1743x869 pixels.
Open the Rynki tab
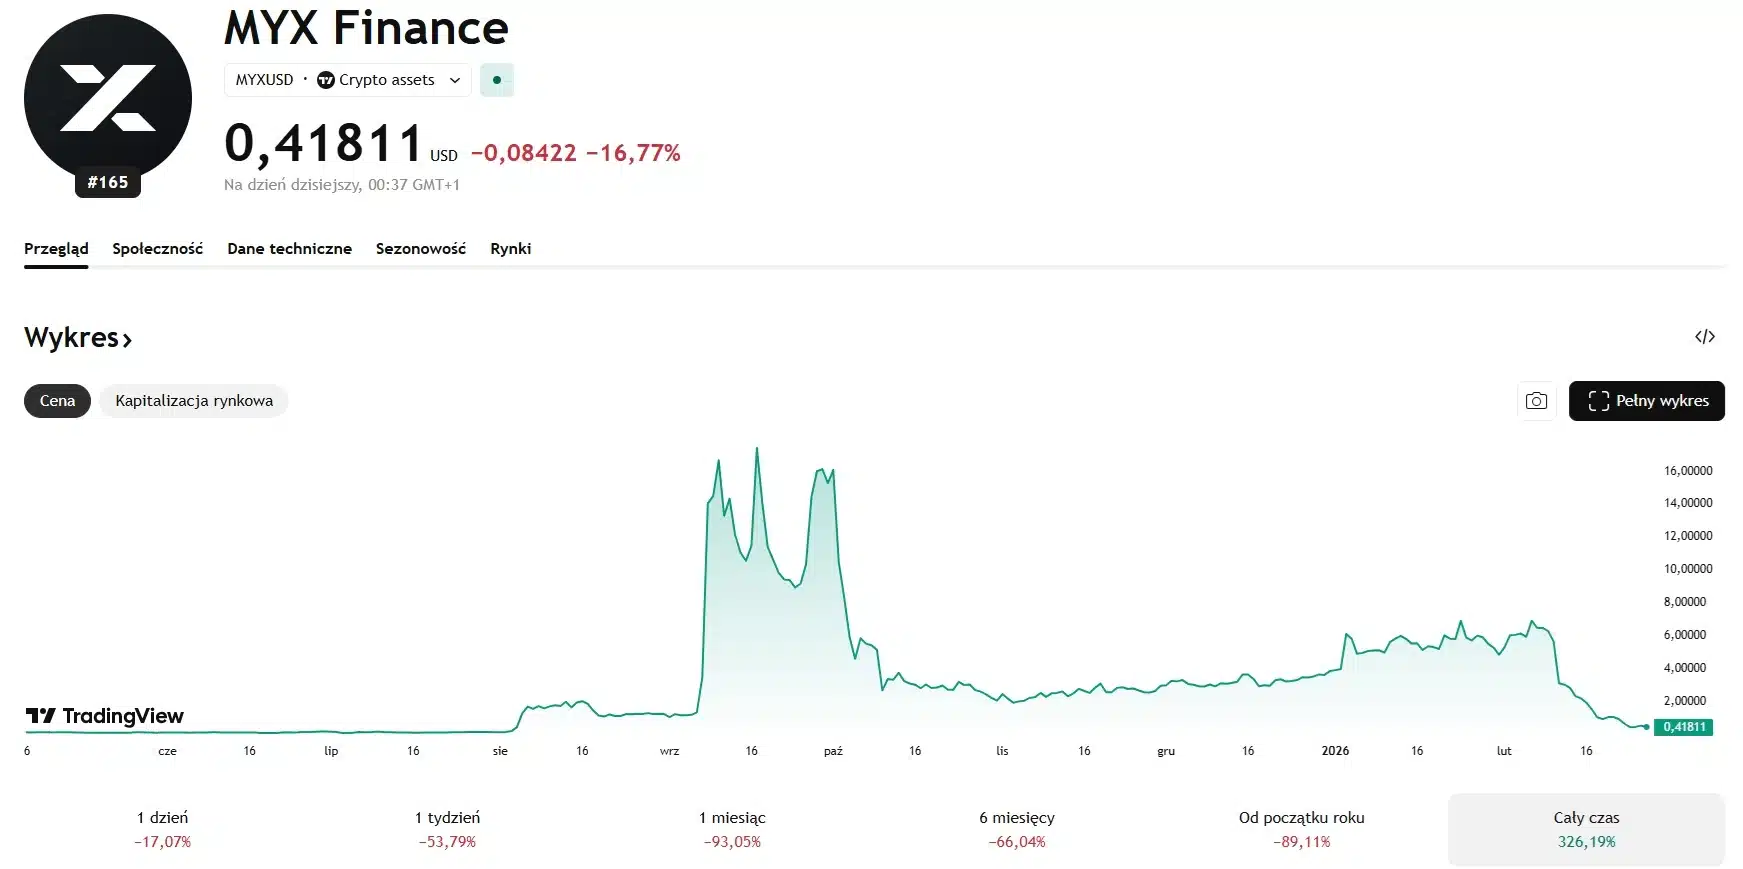[x=510, y=249]
